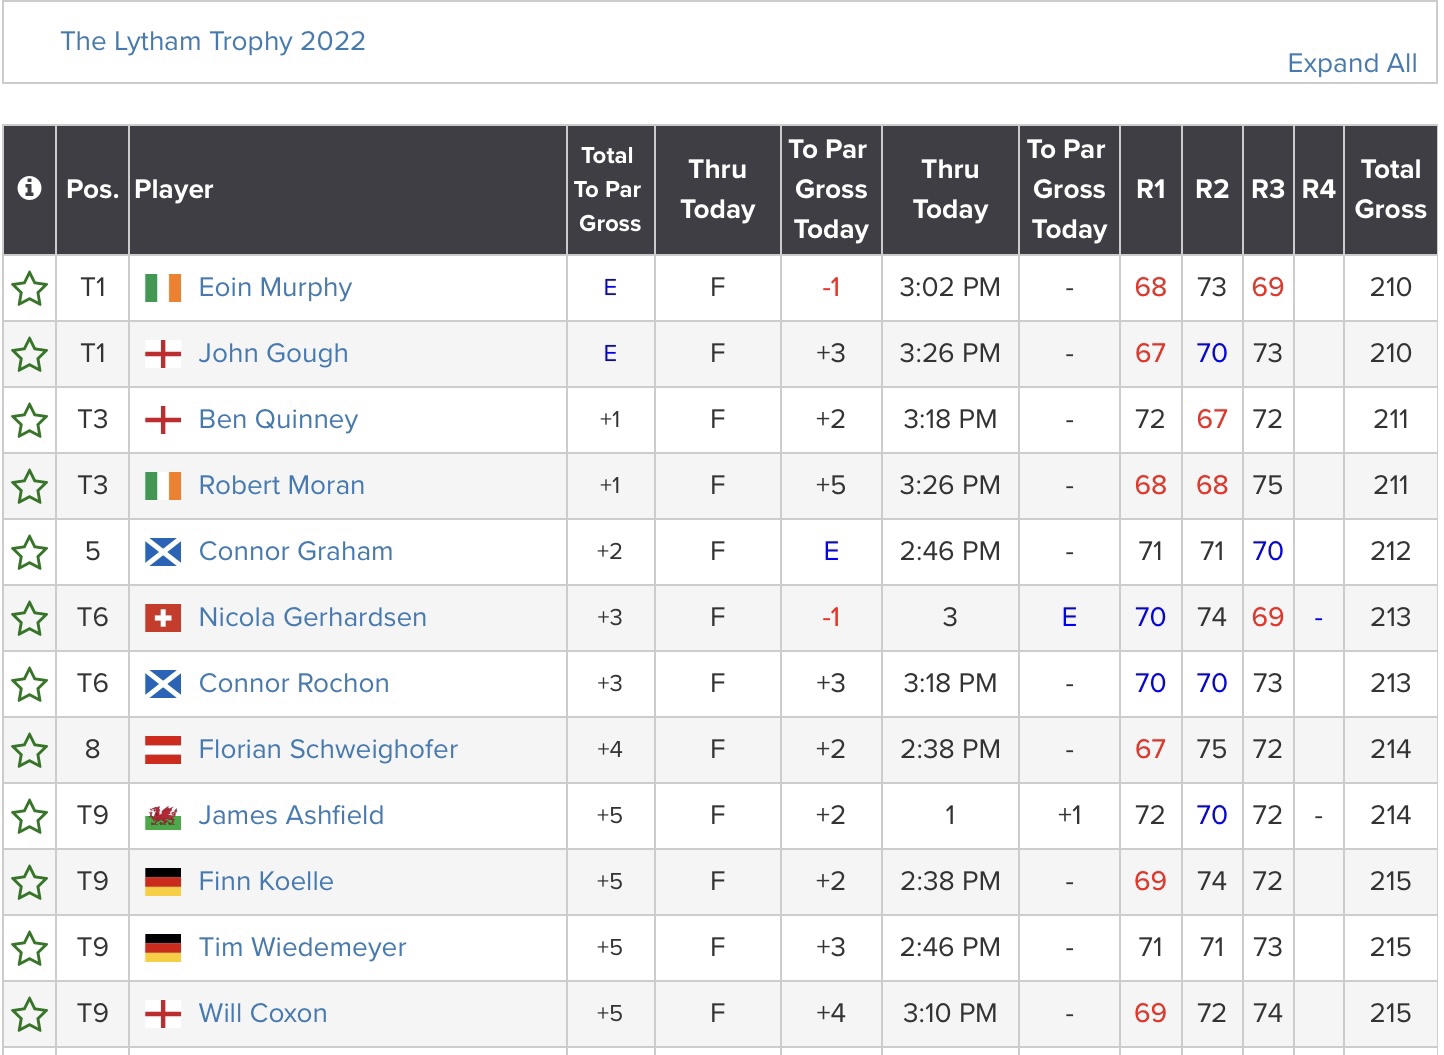Favorite Eoin Murphy with the star icon
The image size is (1444, 1055).
30,288
